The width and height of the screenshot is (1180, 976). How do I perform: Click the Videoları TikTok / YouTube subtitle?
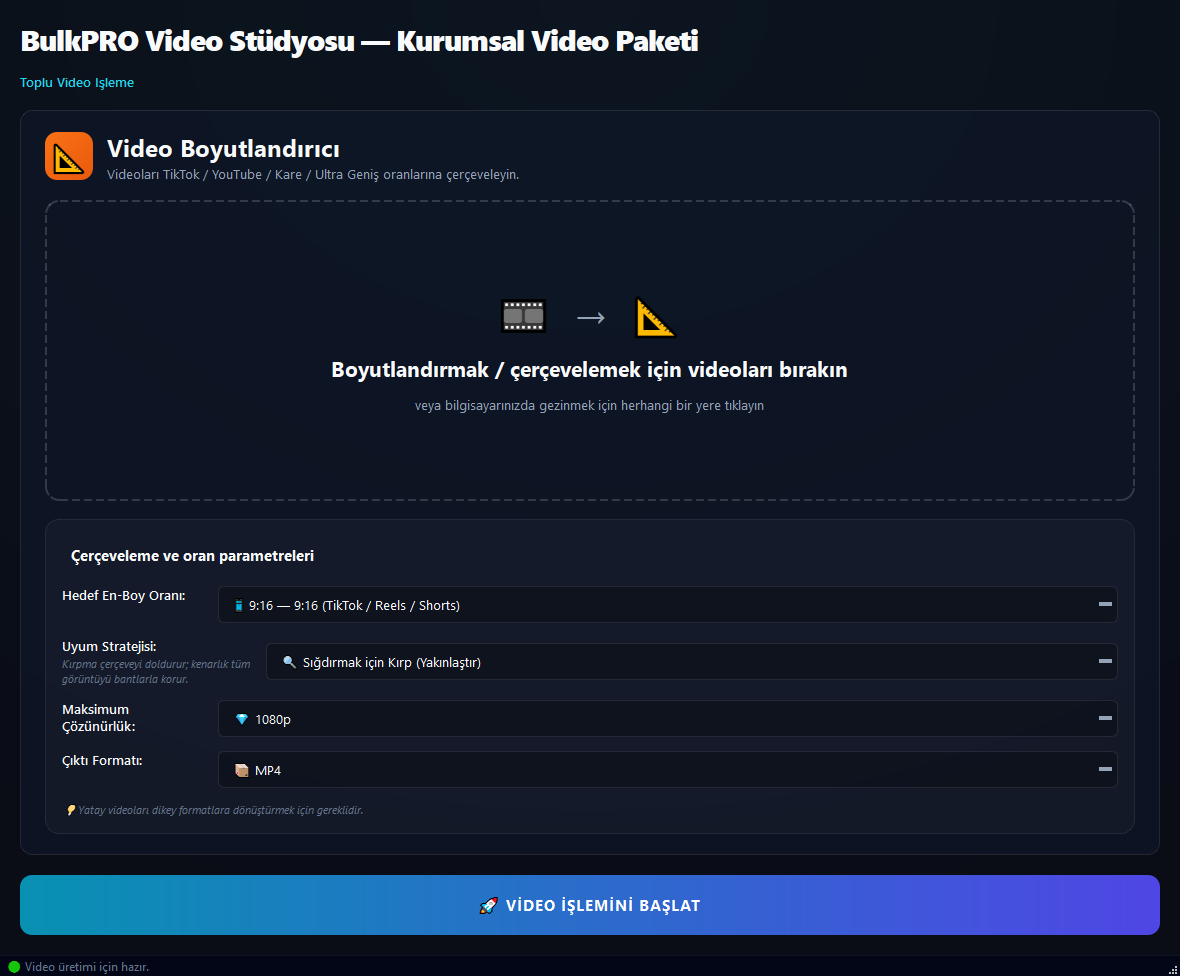[313, 175]
